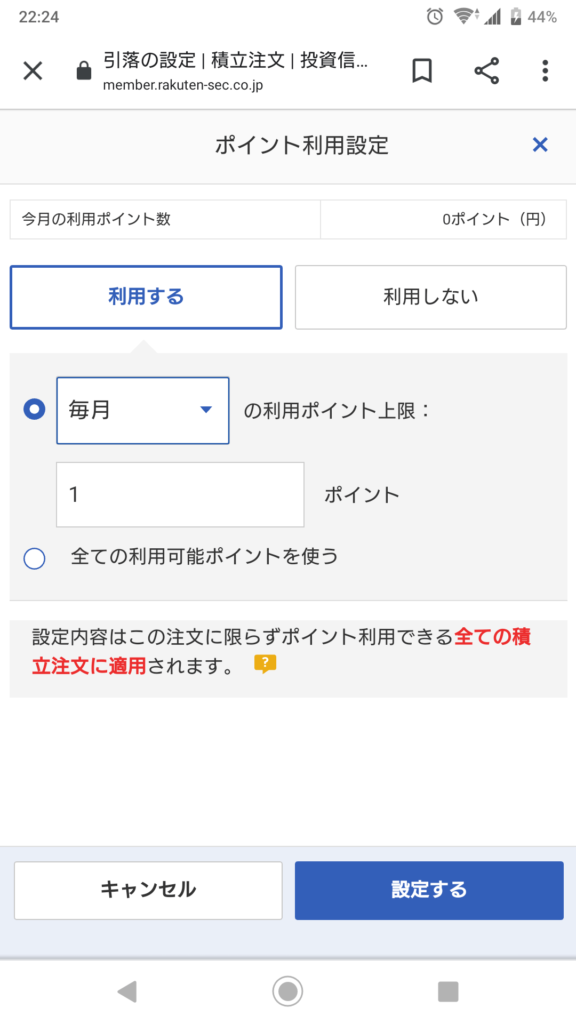Select 全ての利用可能ポイントを使う radio button
The height and width of the screenshot is (1024, 576).
(35, 558)
